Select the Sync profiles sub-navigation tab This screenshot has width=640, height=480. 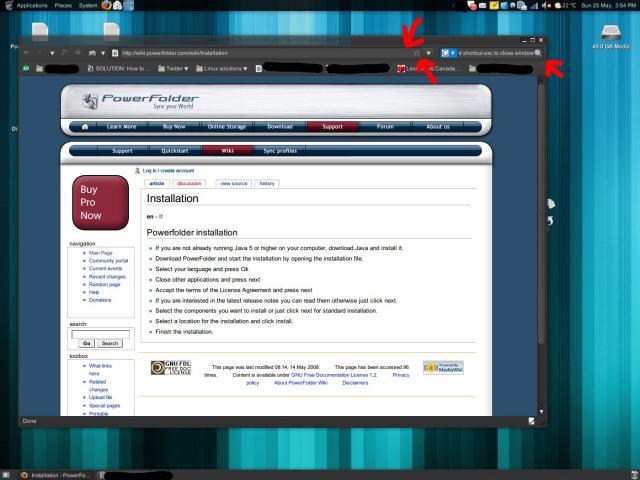[280, 151]
